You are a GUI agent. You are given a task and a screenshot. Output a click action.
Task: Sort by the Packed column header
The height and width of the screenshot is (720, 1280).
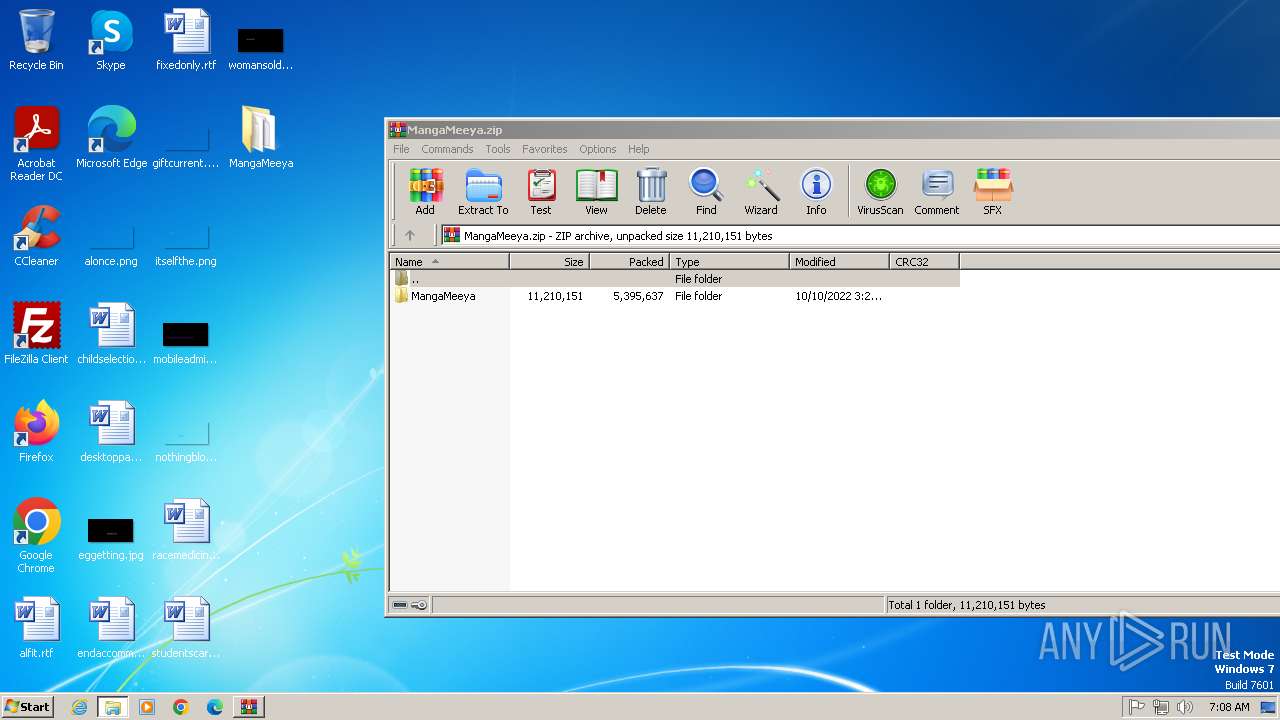tap(629, 262)
